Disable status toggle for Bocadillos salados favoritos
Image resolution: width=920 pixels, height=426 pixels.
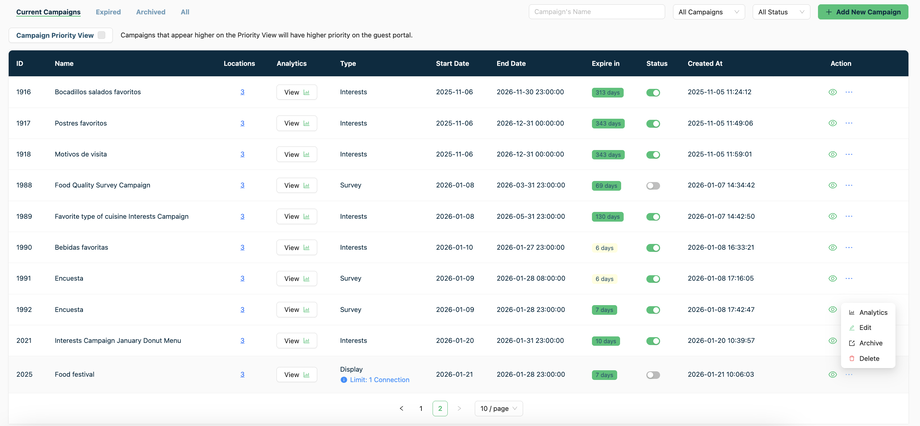click(x=653, y=92)
